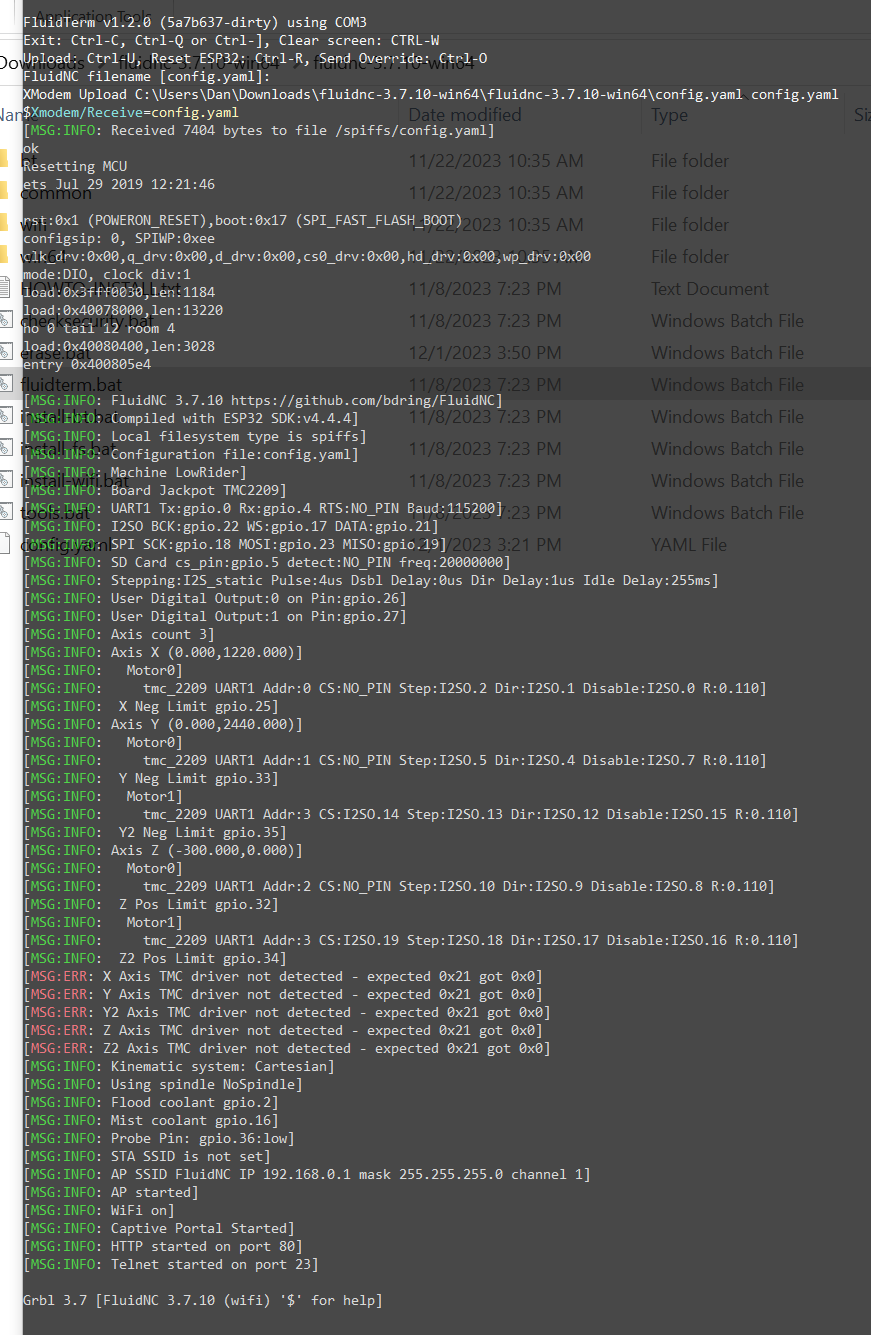Image resolution: width=871 pixels, height=1335 pixels.
Task: Select the 'Captive Portal Started' message
Action: pyautogui.click(x=159, y=1228)
